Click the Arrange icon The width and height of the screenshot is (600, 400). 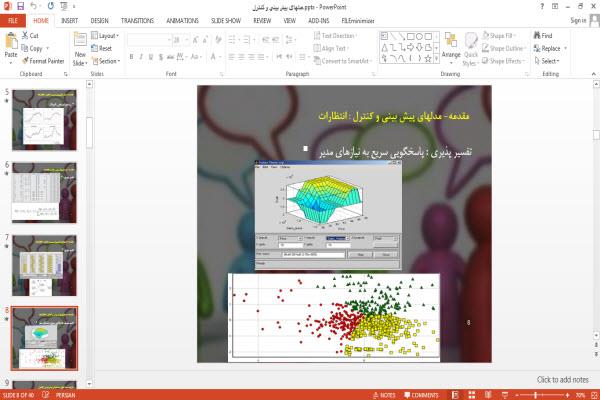(451, 41)
